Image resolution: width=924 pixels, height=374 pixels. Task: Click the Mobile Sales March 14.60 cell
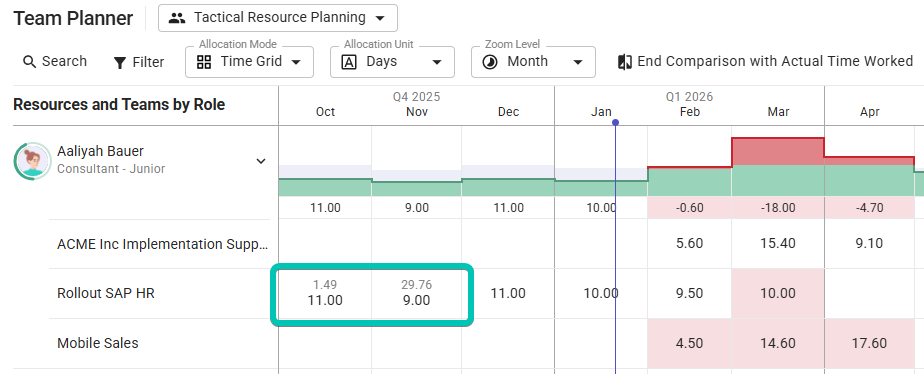point(778,343)
